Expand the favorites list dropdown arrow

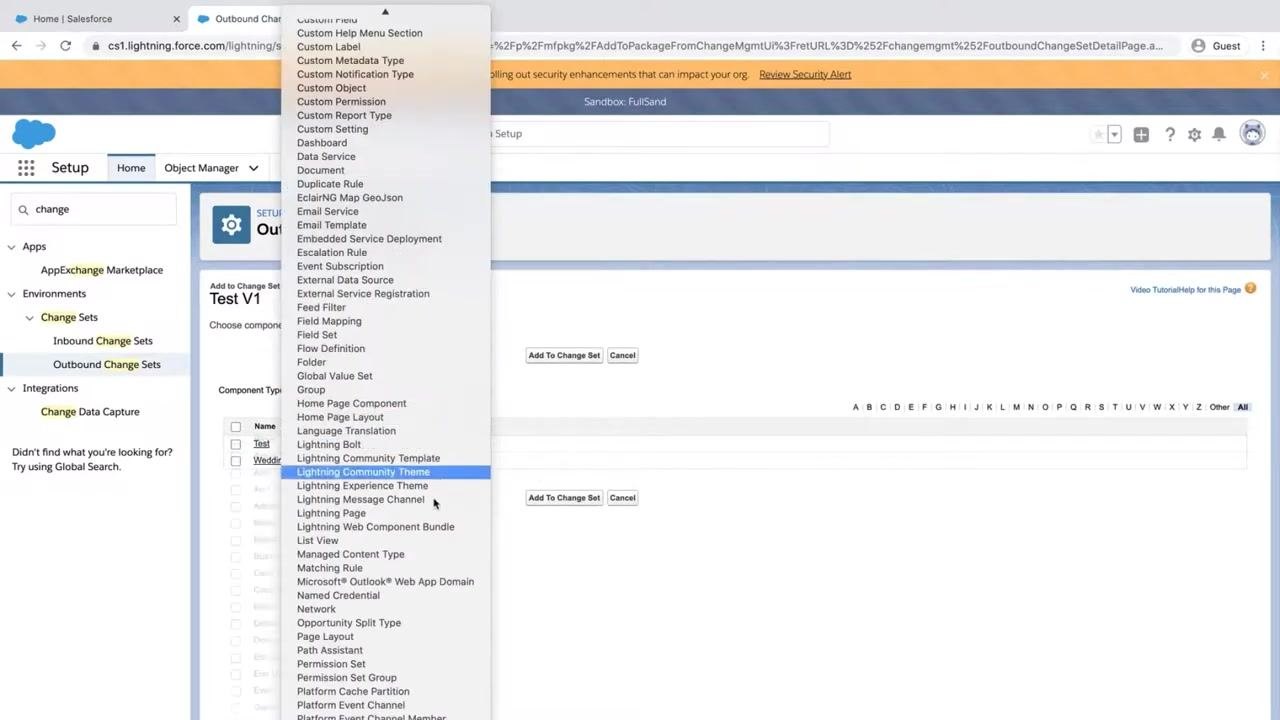[x=1114, y=134]
